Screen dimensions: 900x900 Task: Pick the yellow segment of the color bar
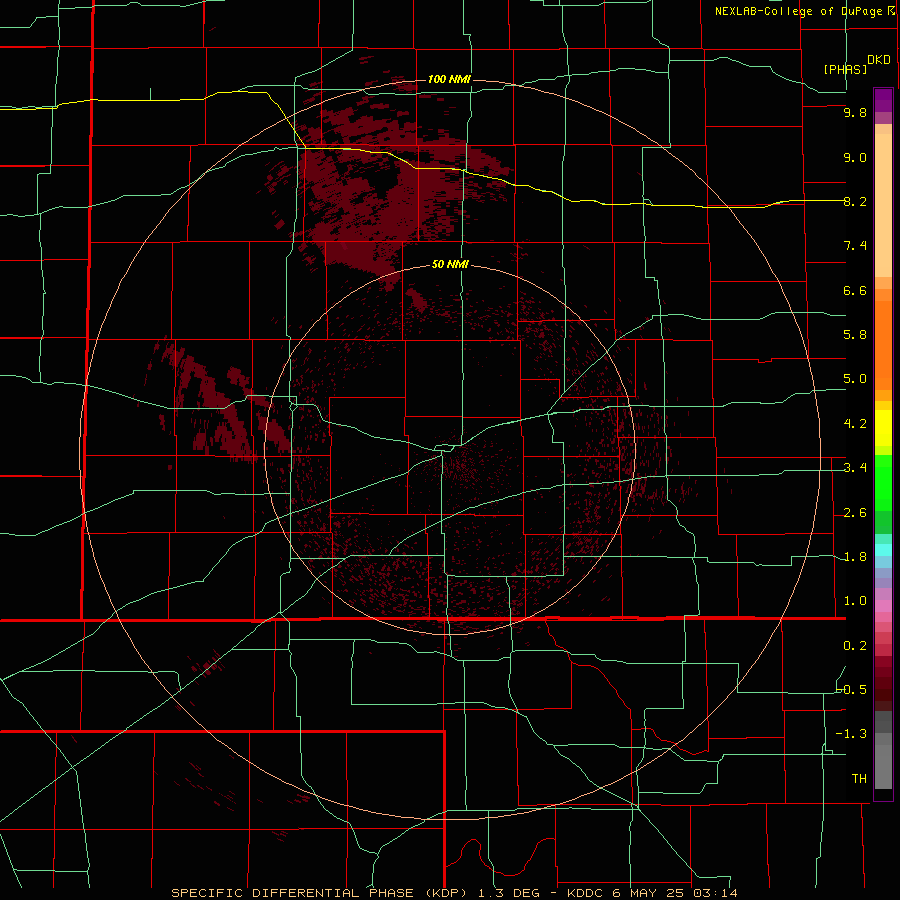point(883,428)
